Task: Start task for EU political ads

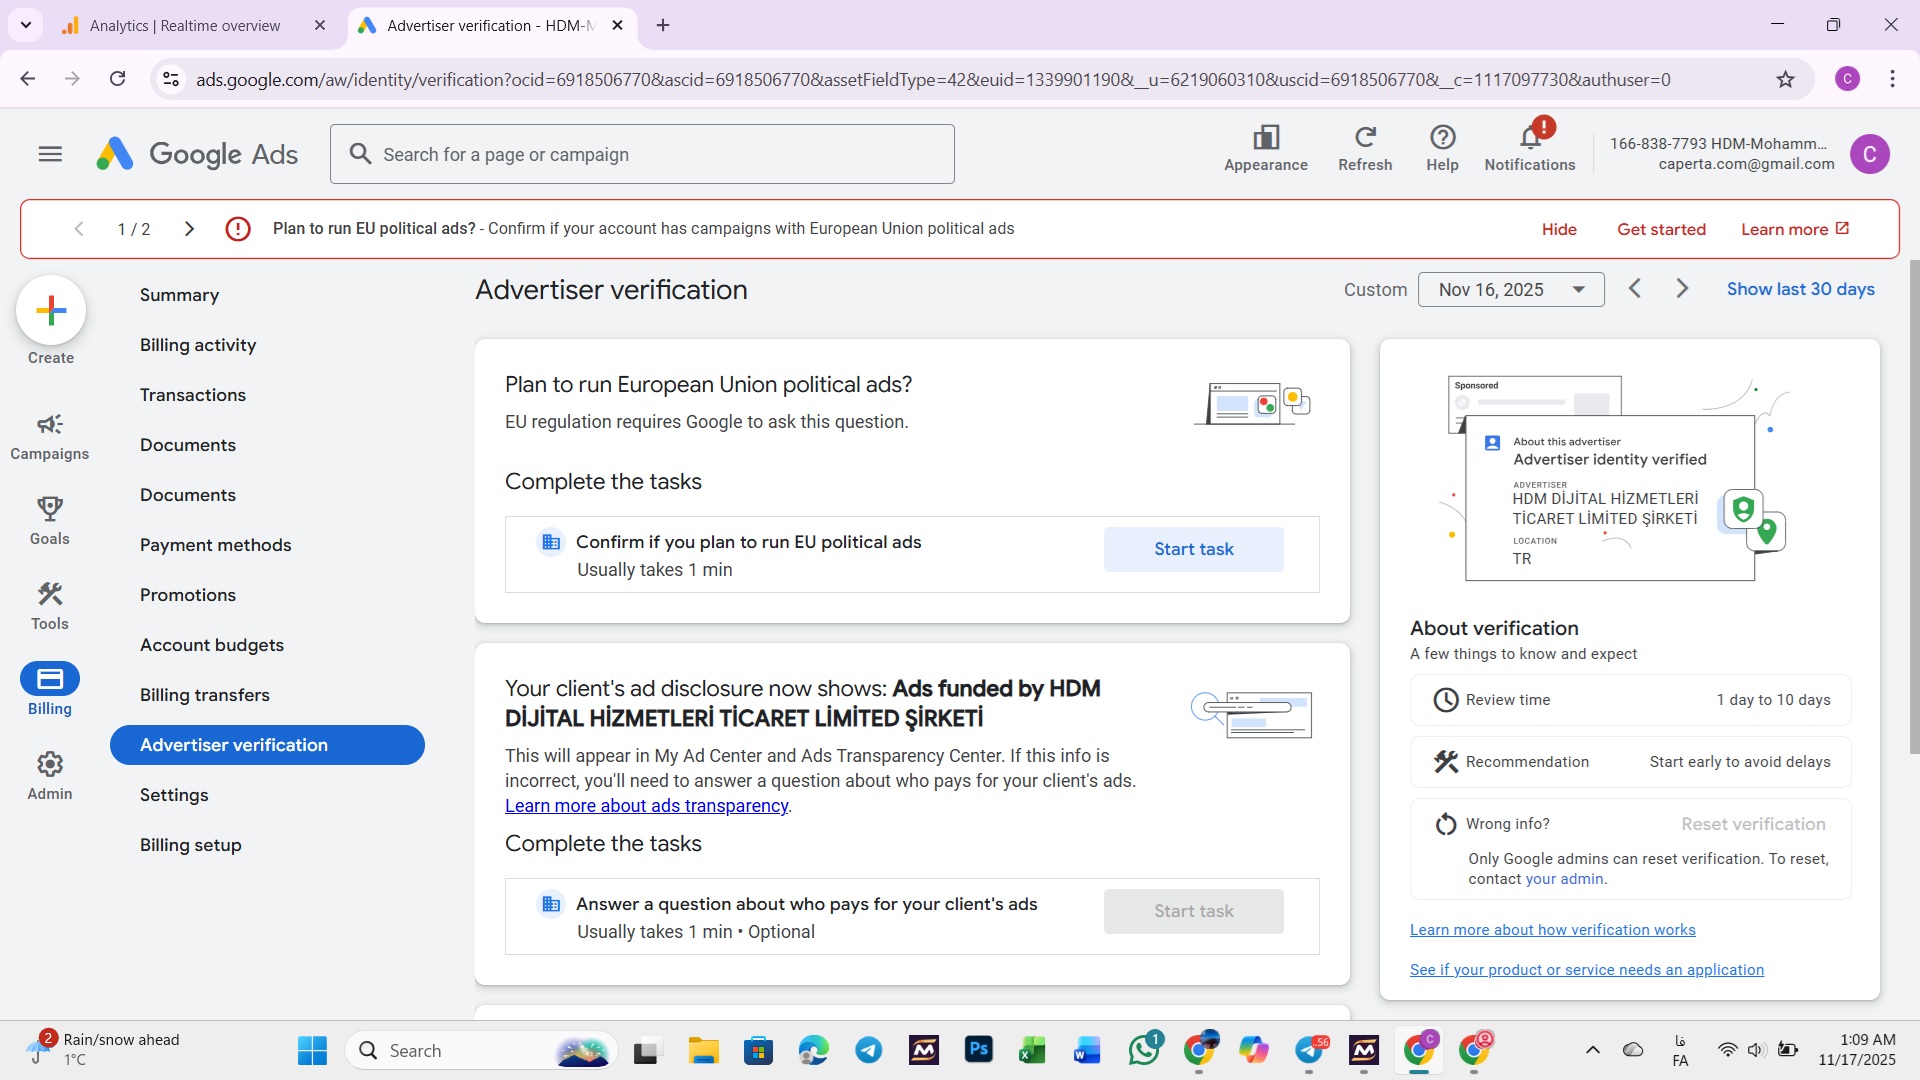Action: 1193,549
